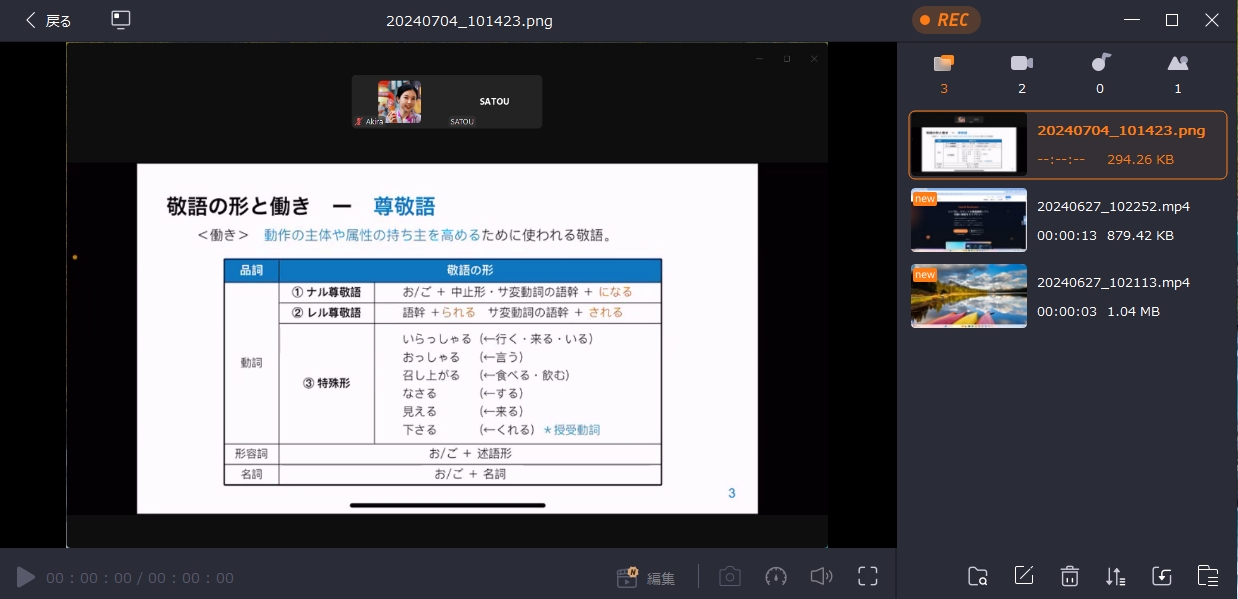Toggle the volume speaker icon
Image resolution: width=1238 pixels, height=599 pixels.
point(821,576)
